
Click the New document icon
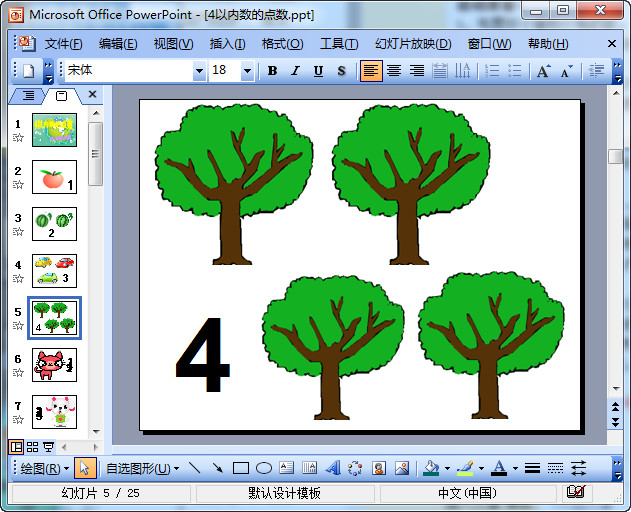(x=29, y=71)
